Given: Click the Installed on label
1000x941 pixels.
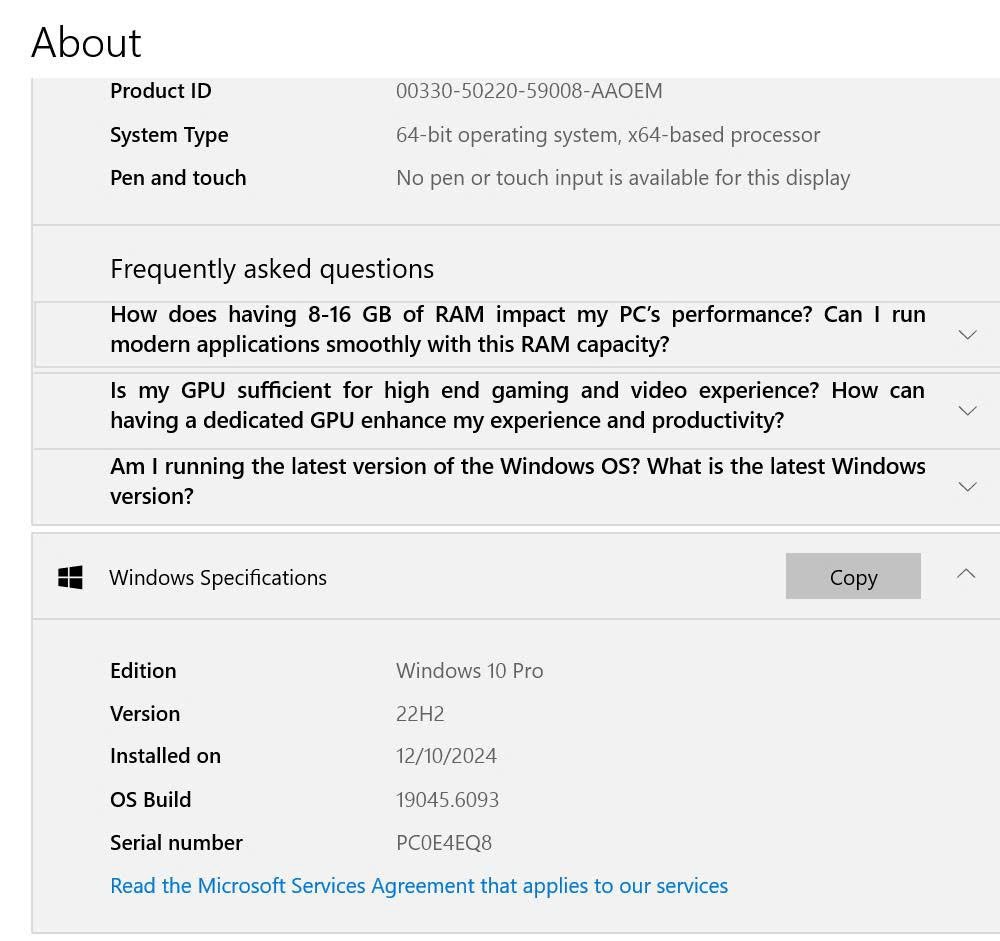Looking at the screenshot, I should coord(166,756).
